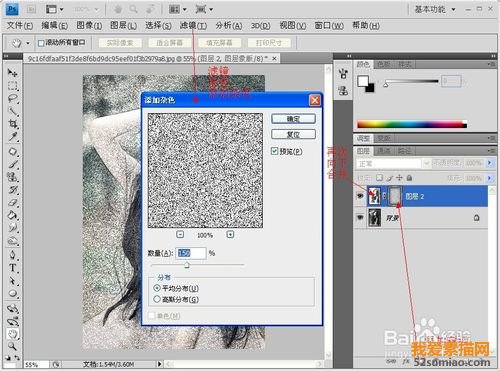Select the Blur tool
The height and width of the screenshot is (371, 500).
(13, 228)
